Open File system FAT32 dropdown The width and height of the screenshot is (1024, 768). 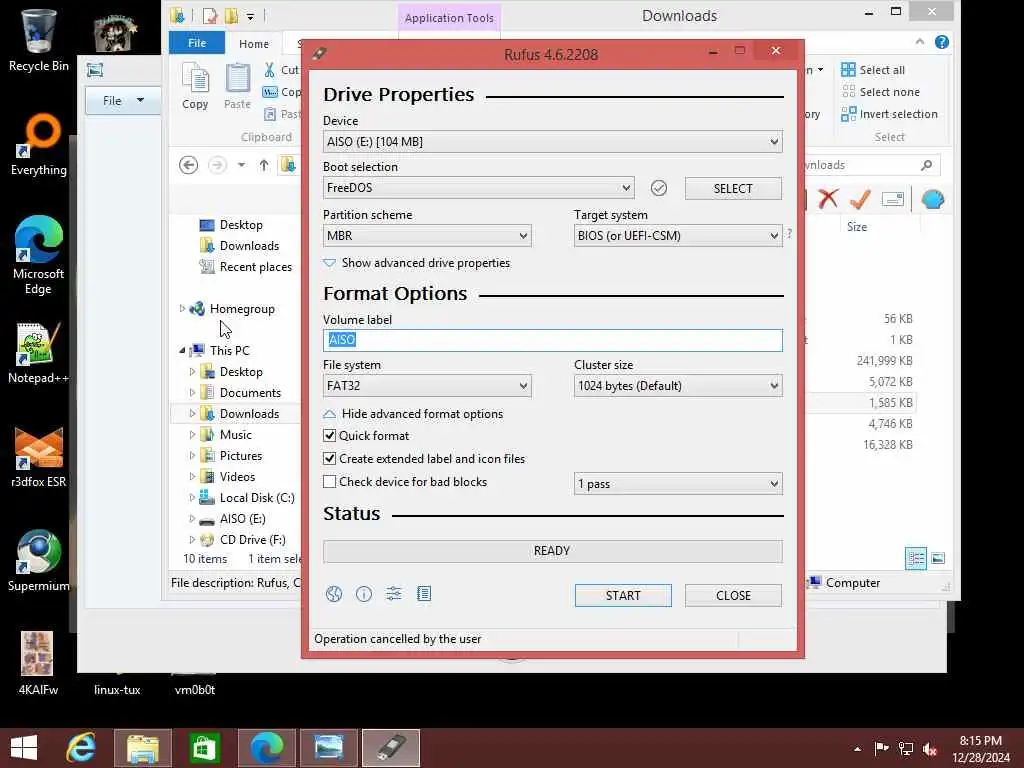point(427,386)
